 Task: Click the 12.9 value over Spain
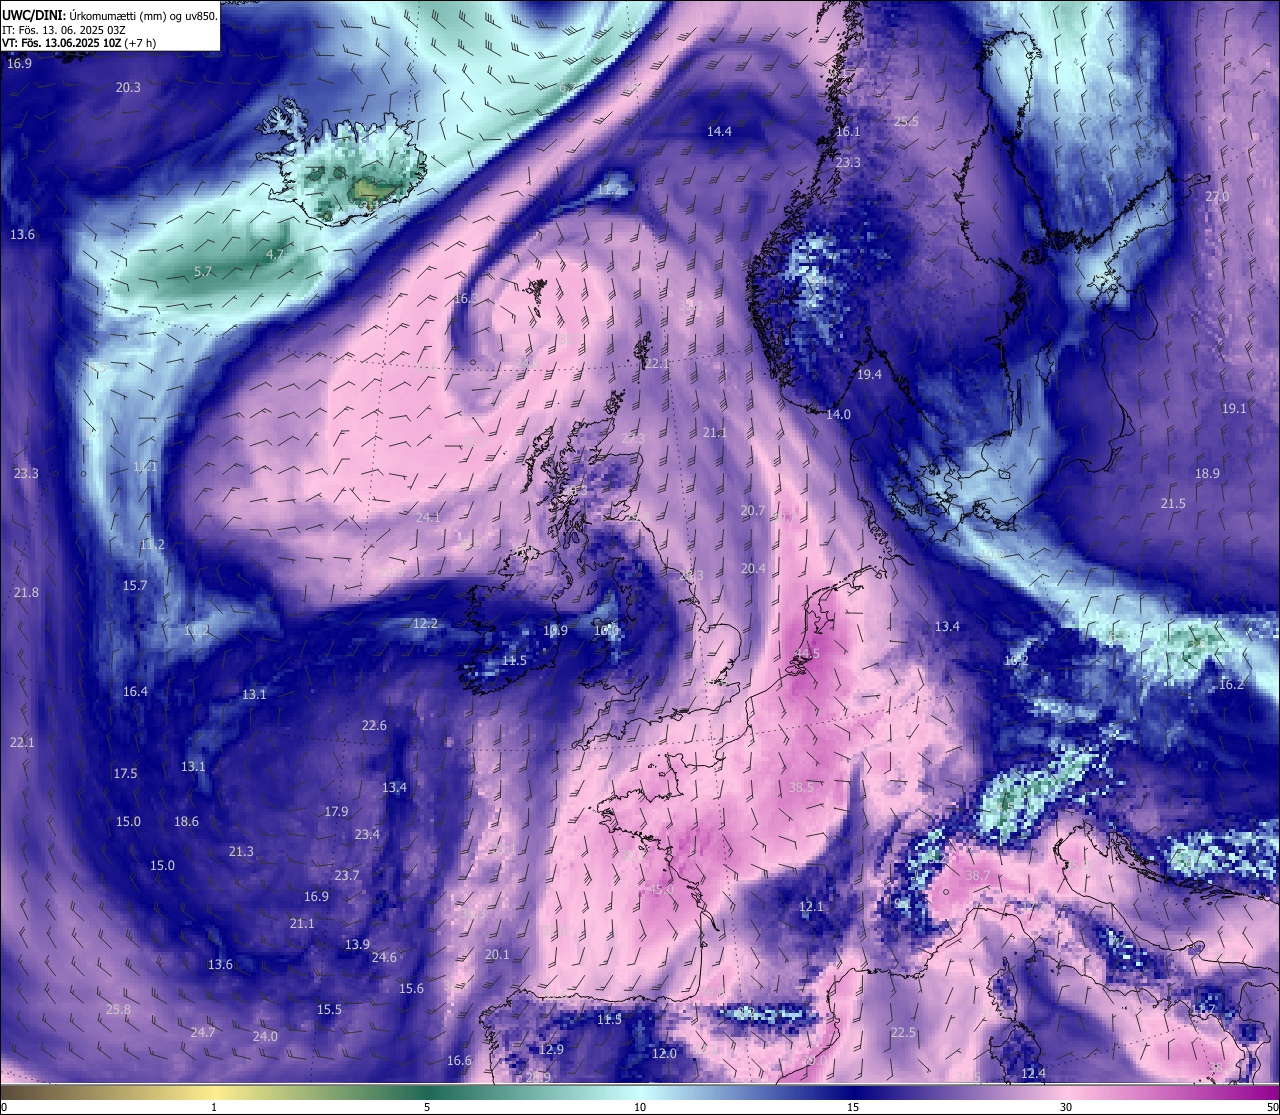(x=551, y=1049)
